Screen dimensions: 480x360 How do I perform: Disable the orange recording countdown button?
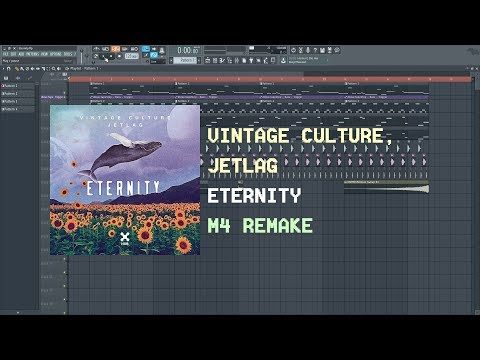[116, 49]
